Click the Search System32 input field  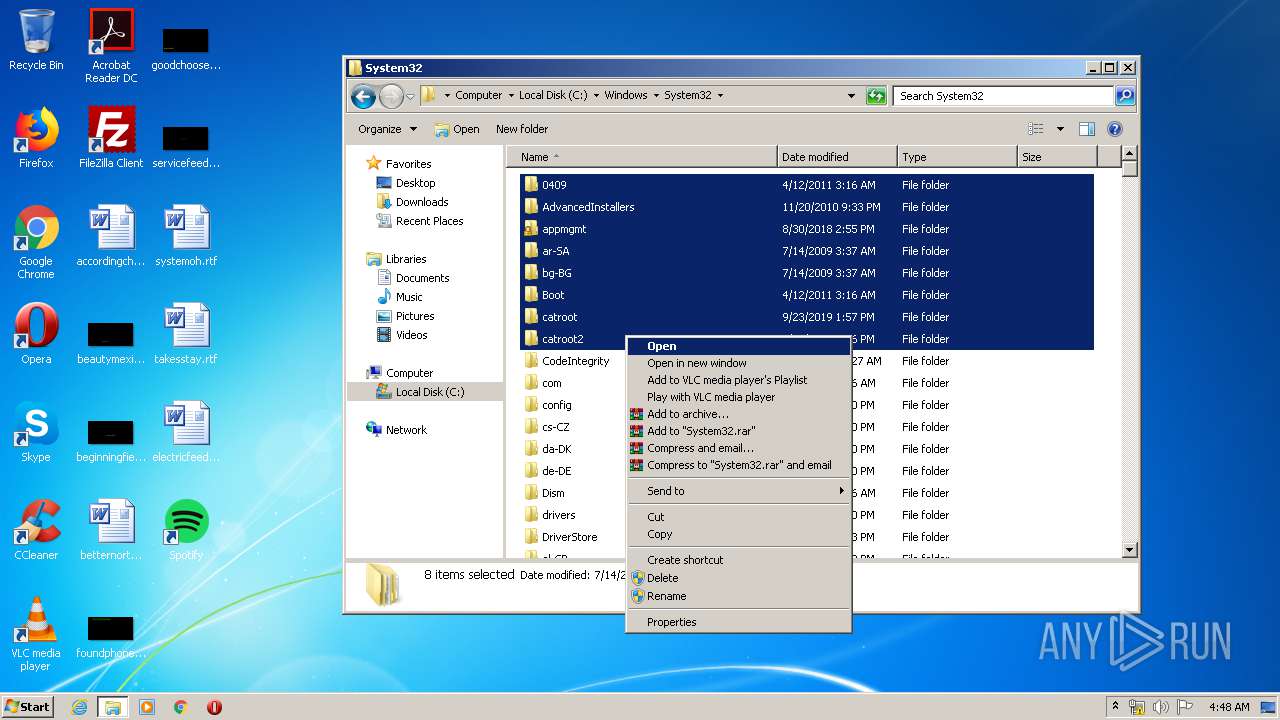tap(1003, 96)
